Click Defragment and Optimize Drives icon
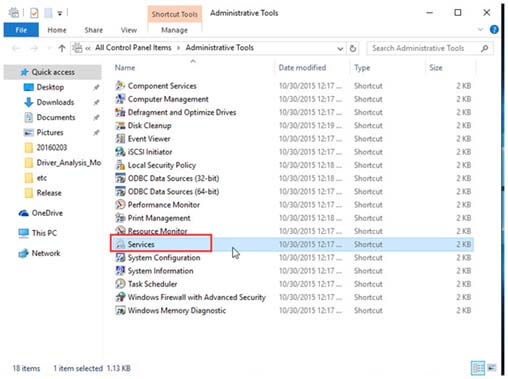508x379 pixels. pos(120,112)
